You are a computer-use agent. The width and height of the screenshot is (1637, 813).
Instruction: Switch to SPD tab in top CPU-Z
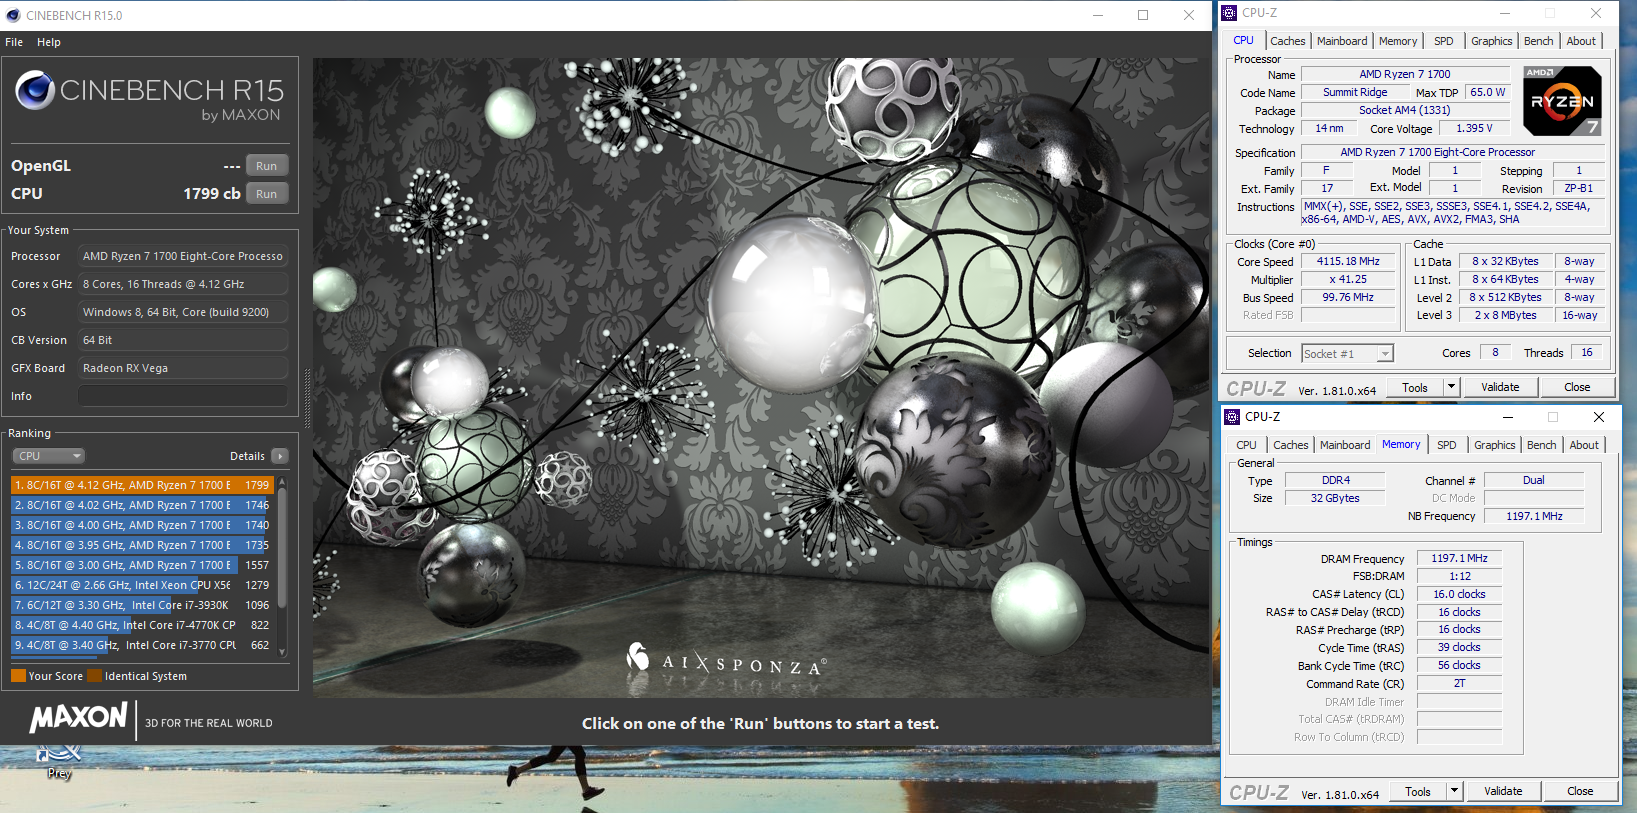[x=1444, y=41]
